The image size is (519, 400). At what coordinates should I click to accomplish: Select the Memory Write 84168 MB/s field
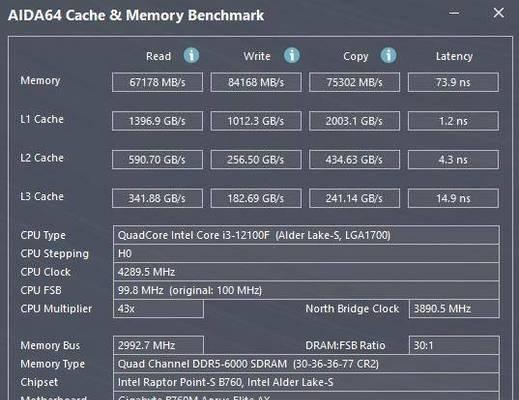[x=256, y=82]
